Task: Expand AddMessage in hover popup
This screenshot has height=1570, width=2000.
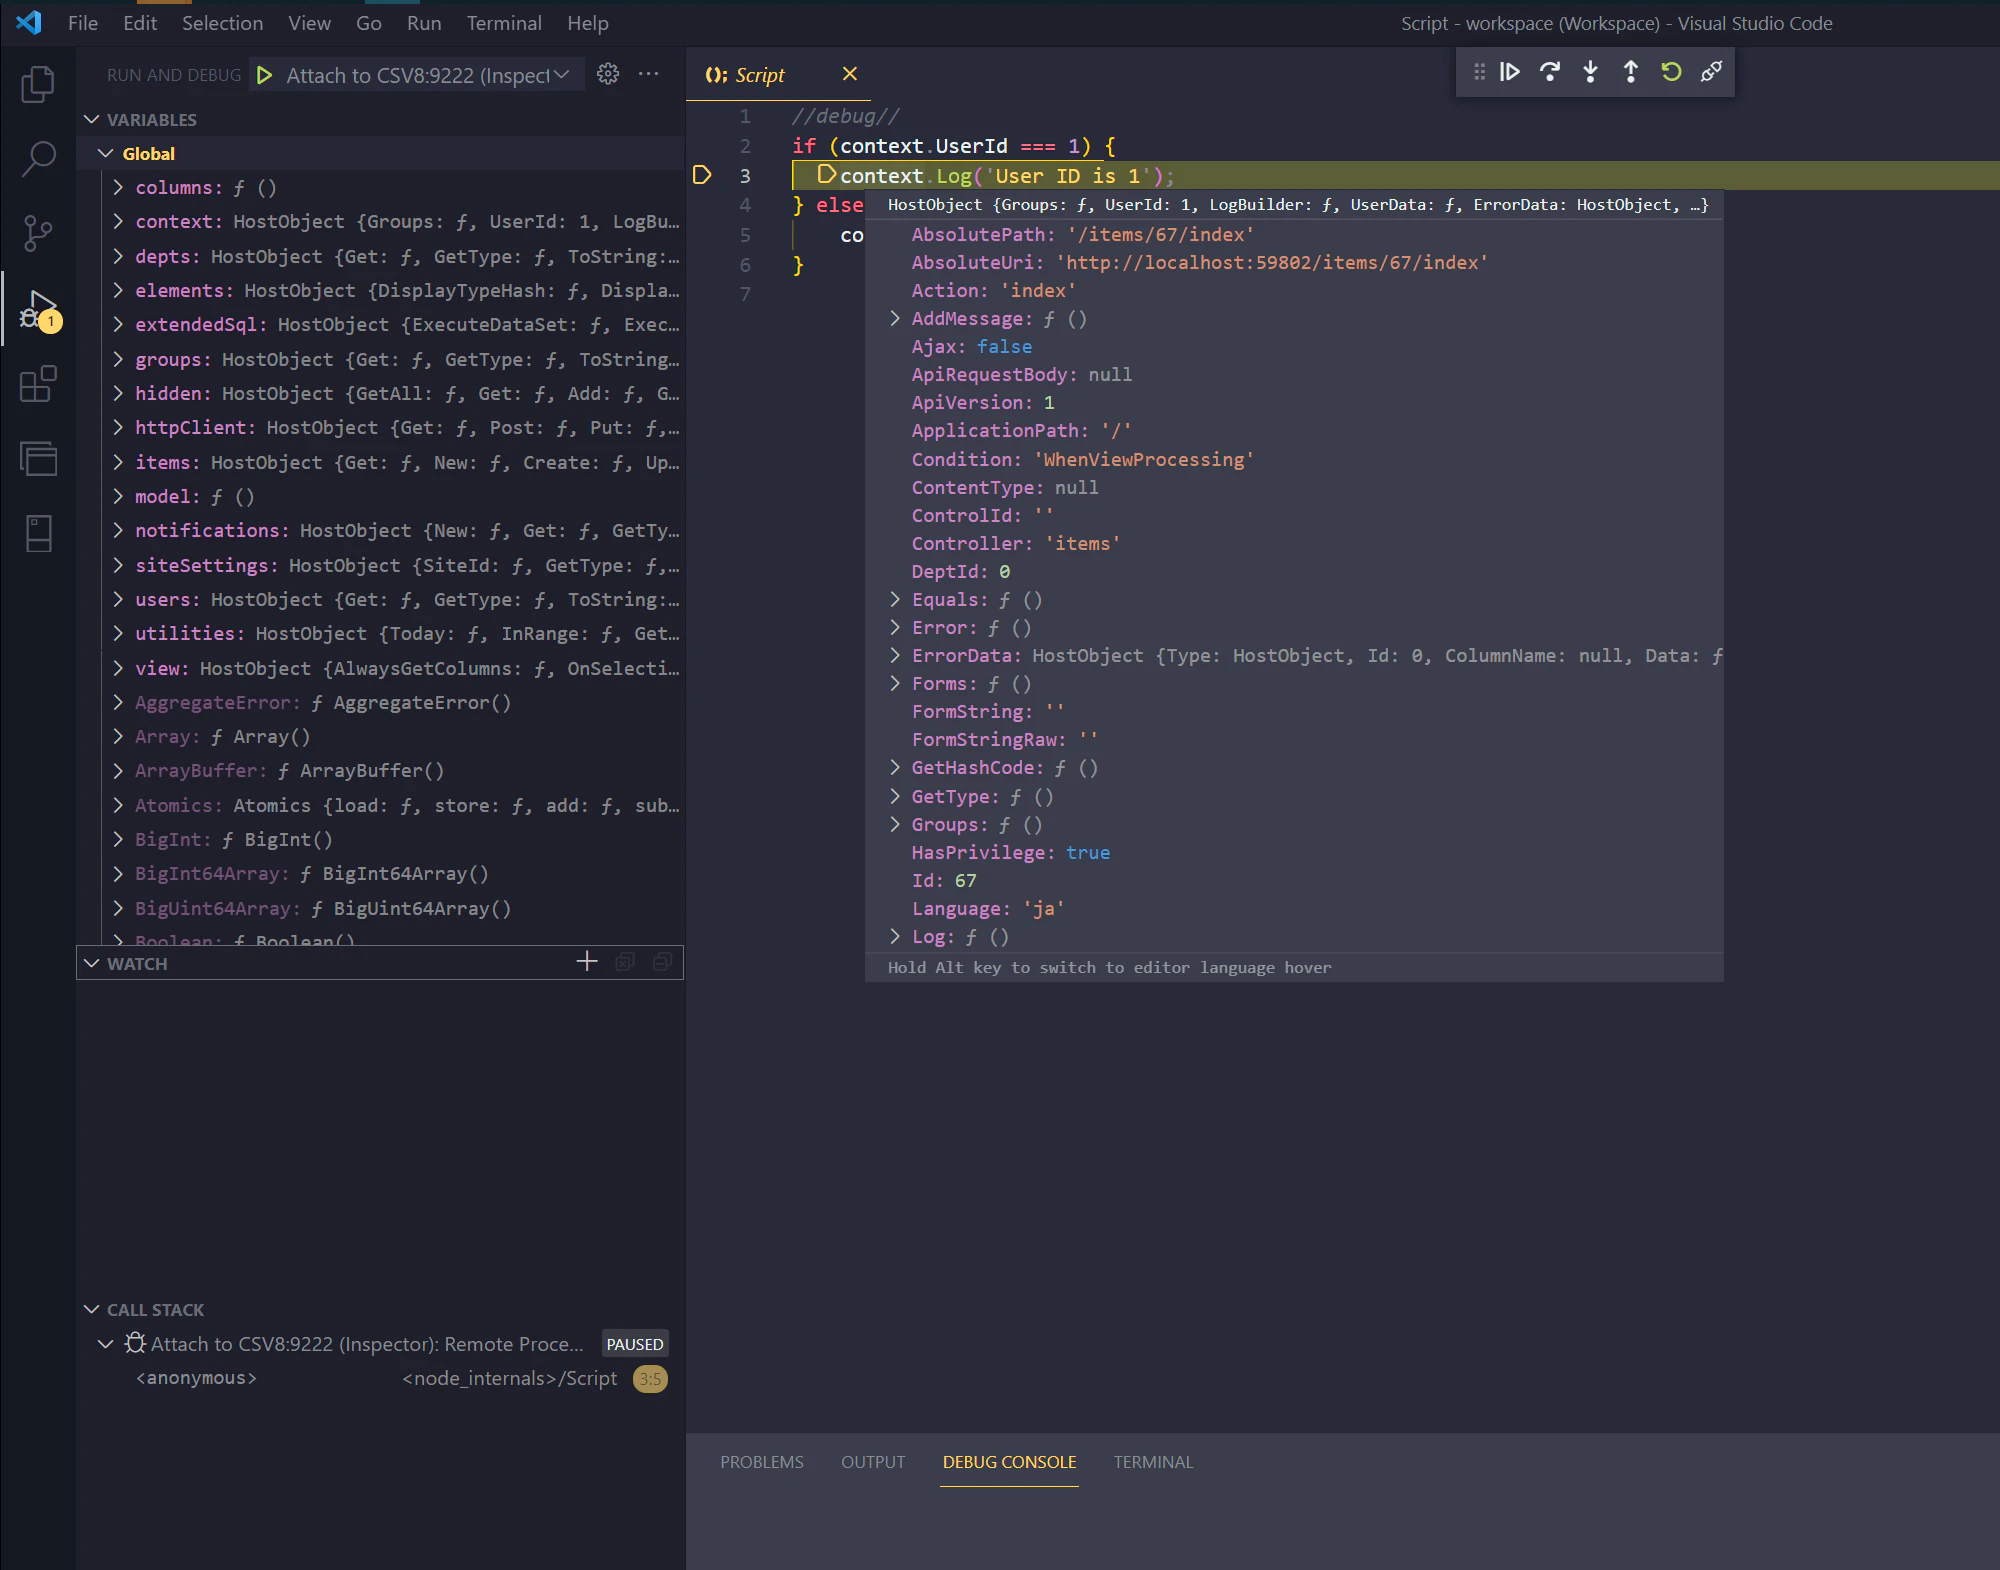Action: [895, 318]
